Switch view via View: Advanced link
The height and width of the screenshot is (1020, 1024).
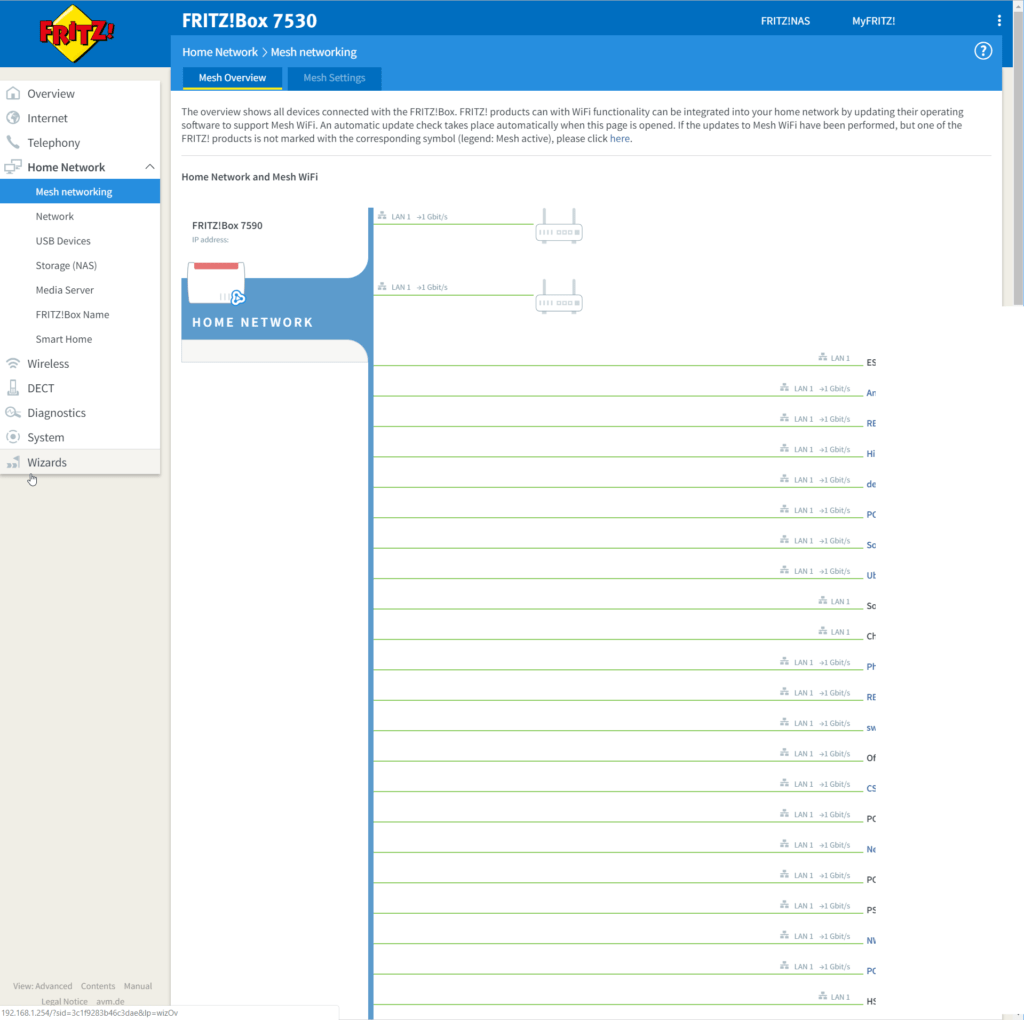point(43,986)
